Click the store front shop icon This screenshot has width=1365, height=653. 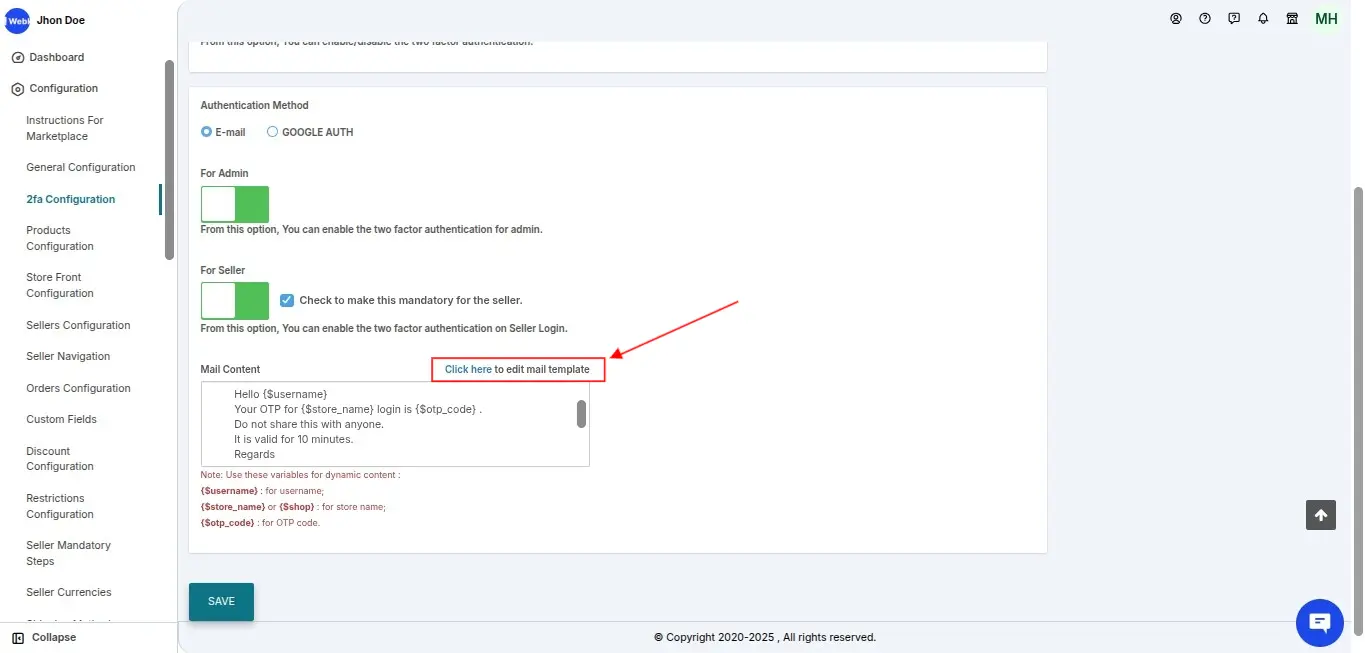[x=1292, y=18]
